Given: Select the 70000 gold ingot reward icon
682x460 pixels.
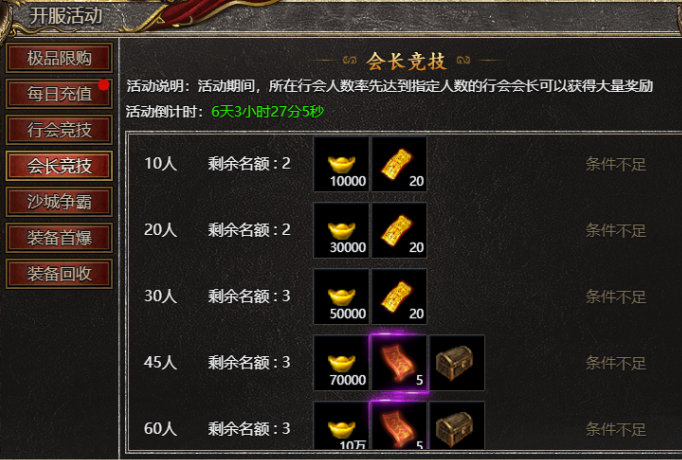Looking at the screenshot, I should coord(341,363).
